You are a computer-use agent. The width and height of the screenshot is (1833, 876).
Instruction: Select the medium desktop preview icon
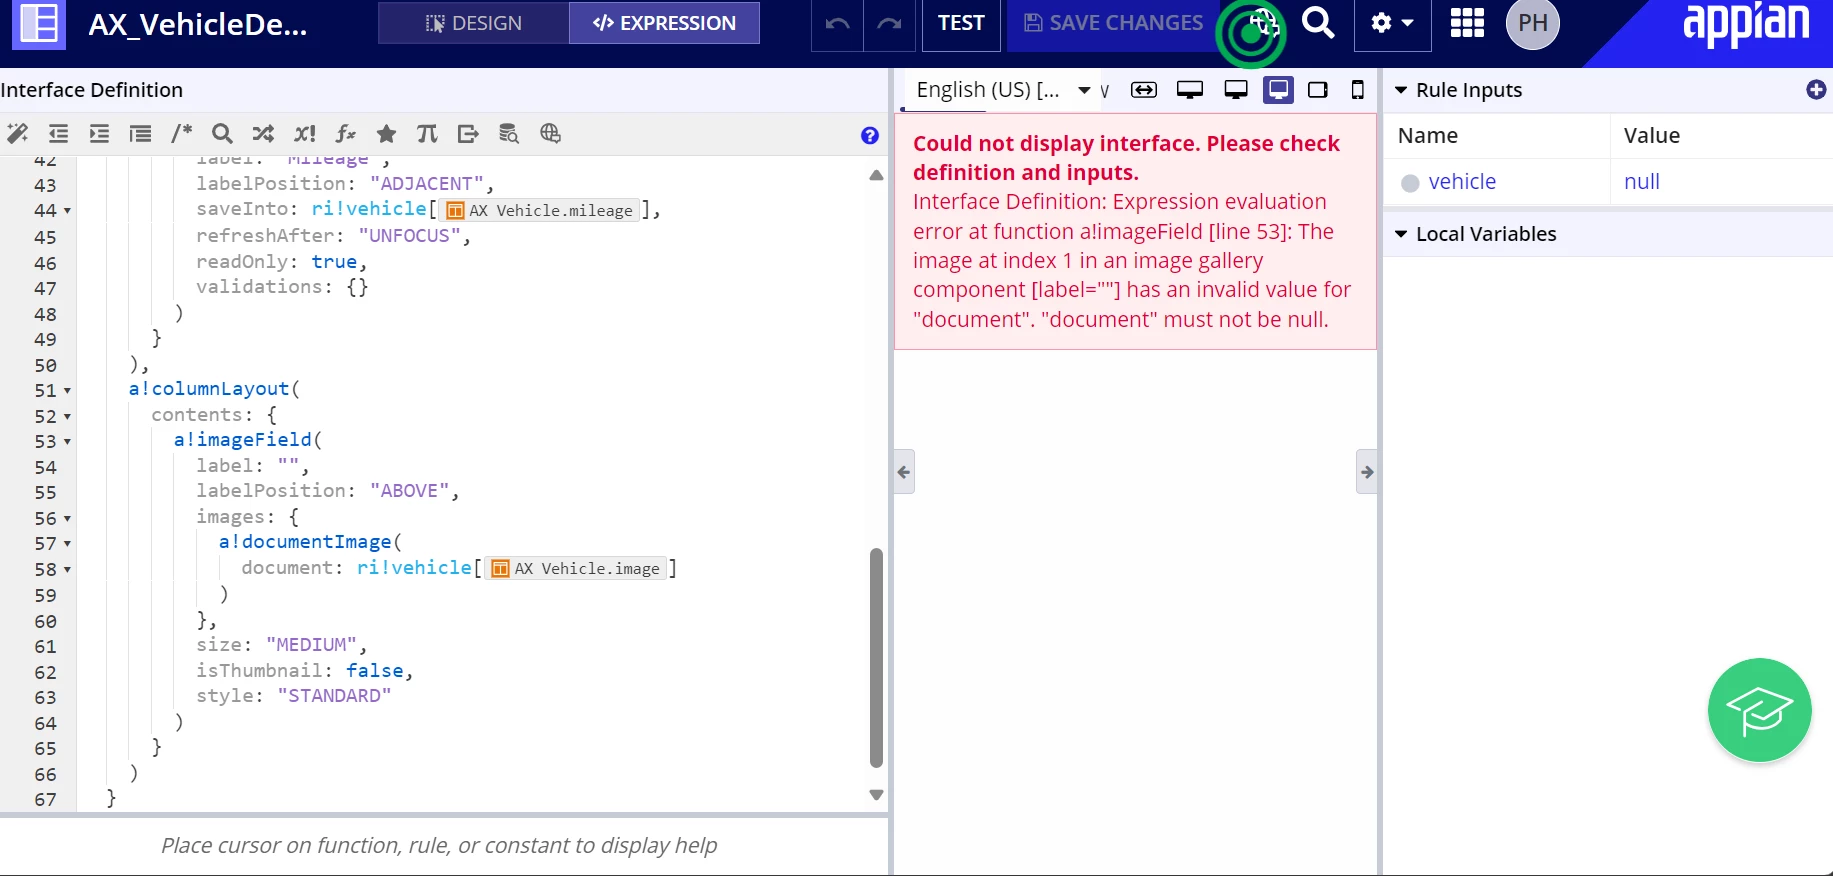coord(1236,90)
